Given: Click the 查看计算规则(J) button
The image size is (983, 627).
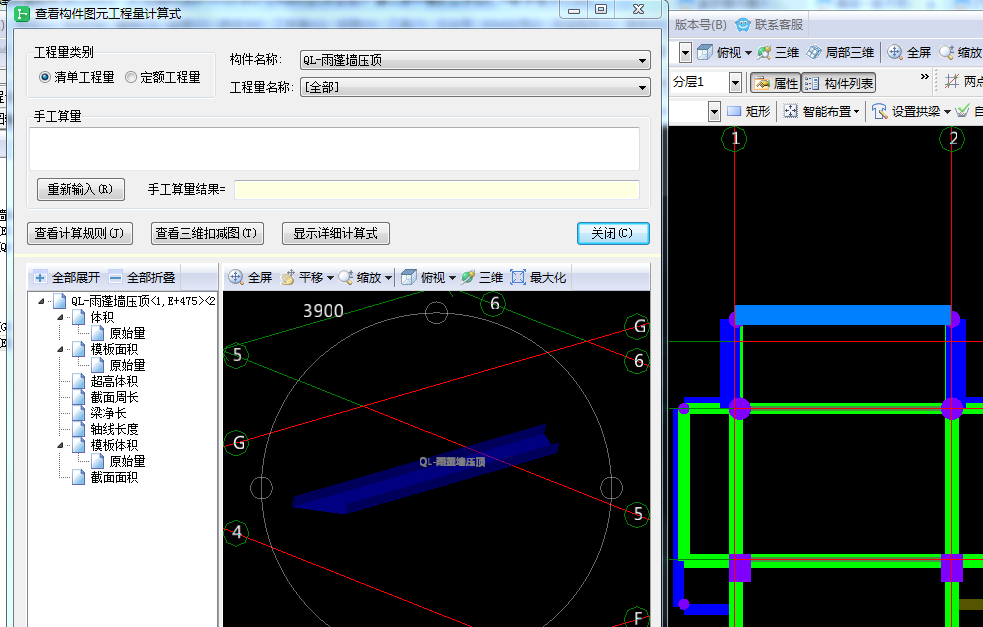Looking at the screenshot, I should 80,233.
